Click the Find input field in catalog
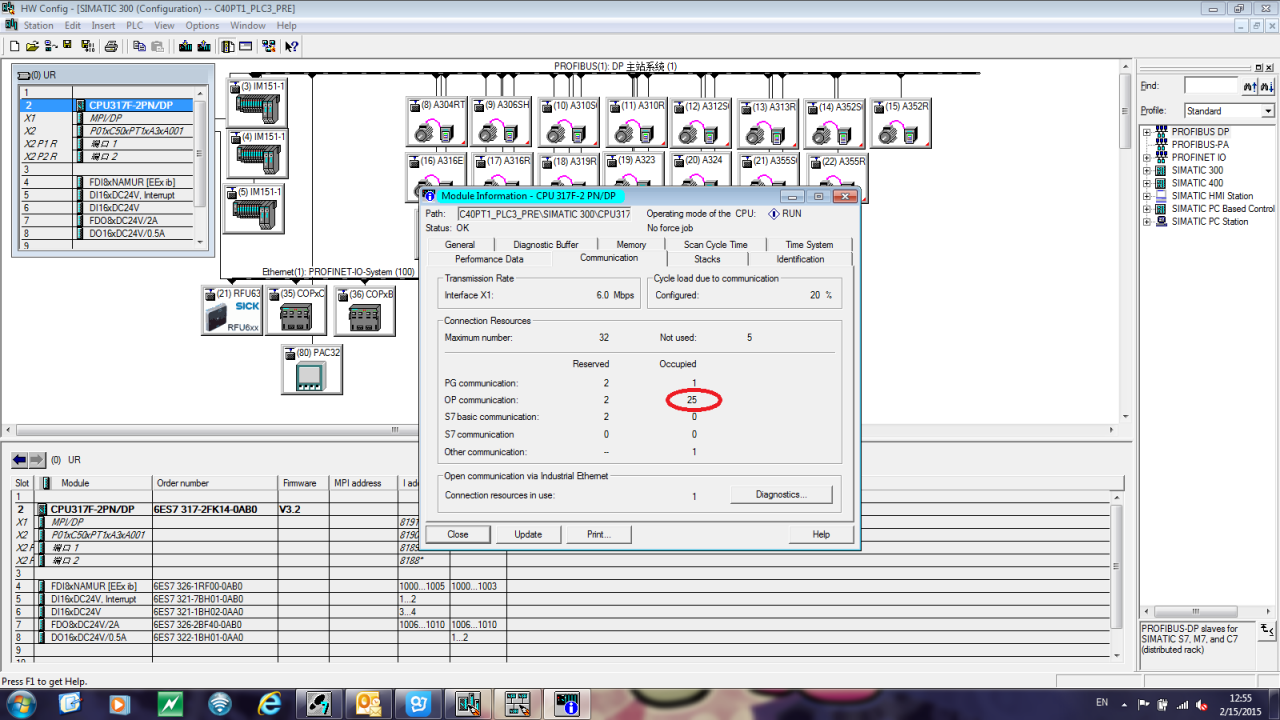This screenshot has height=720, width=1280. tap(1211, 87)
